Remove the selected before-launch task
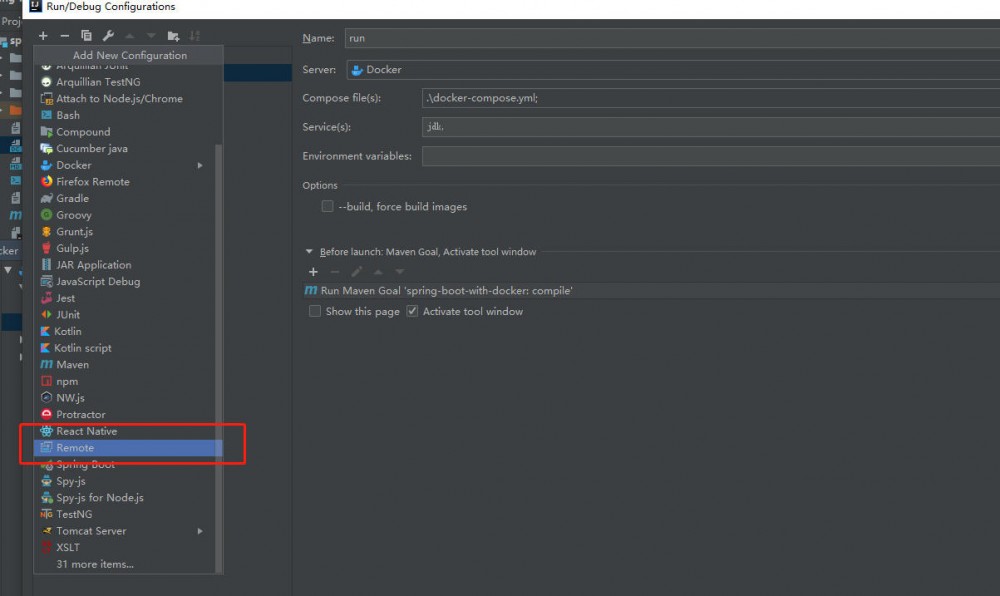Image resolution: width=1000 pixels, height=596 pixels. point(335,272)
